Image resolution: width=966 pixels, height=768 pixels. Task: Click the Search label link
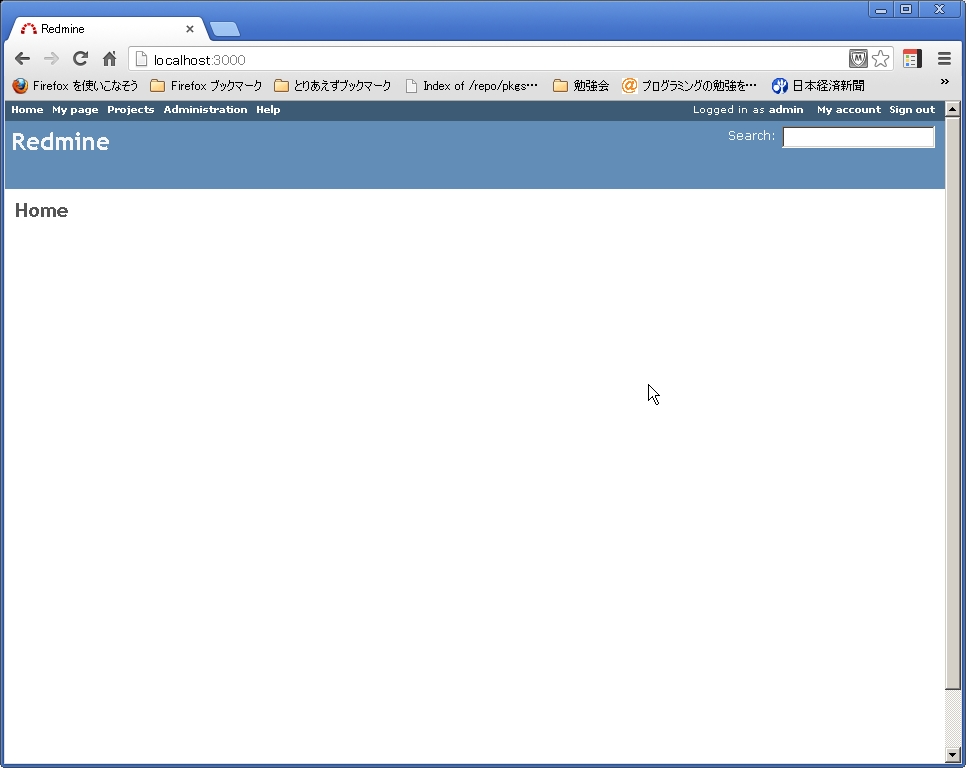751,135
